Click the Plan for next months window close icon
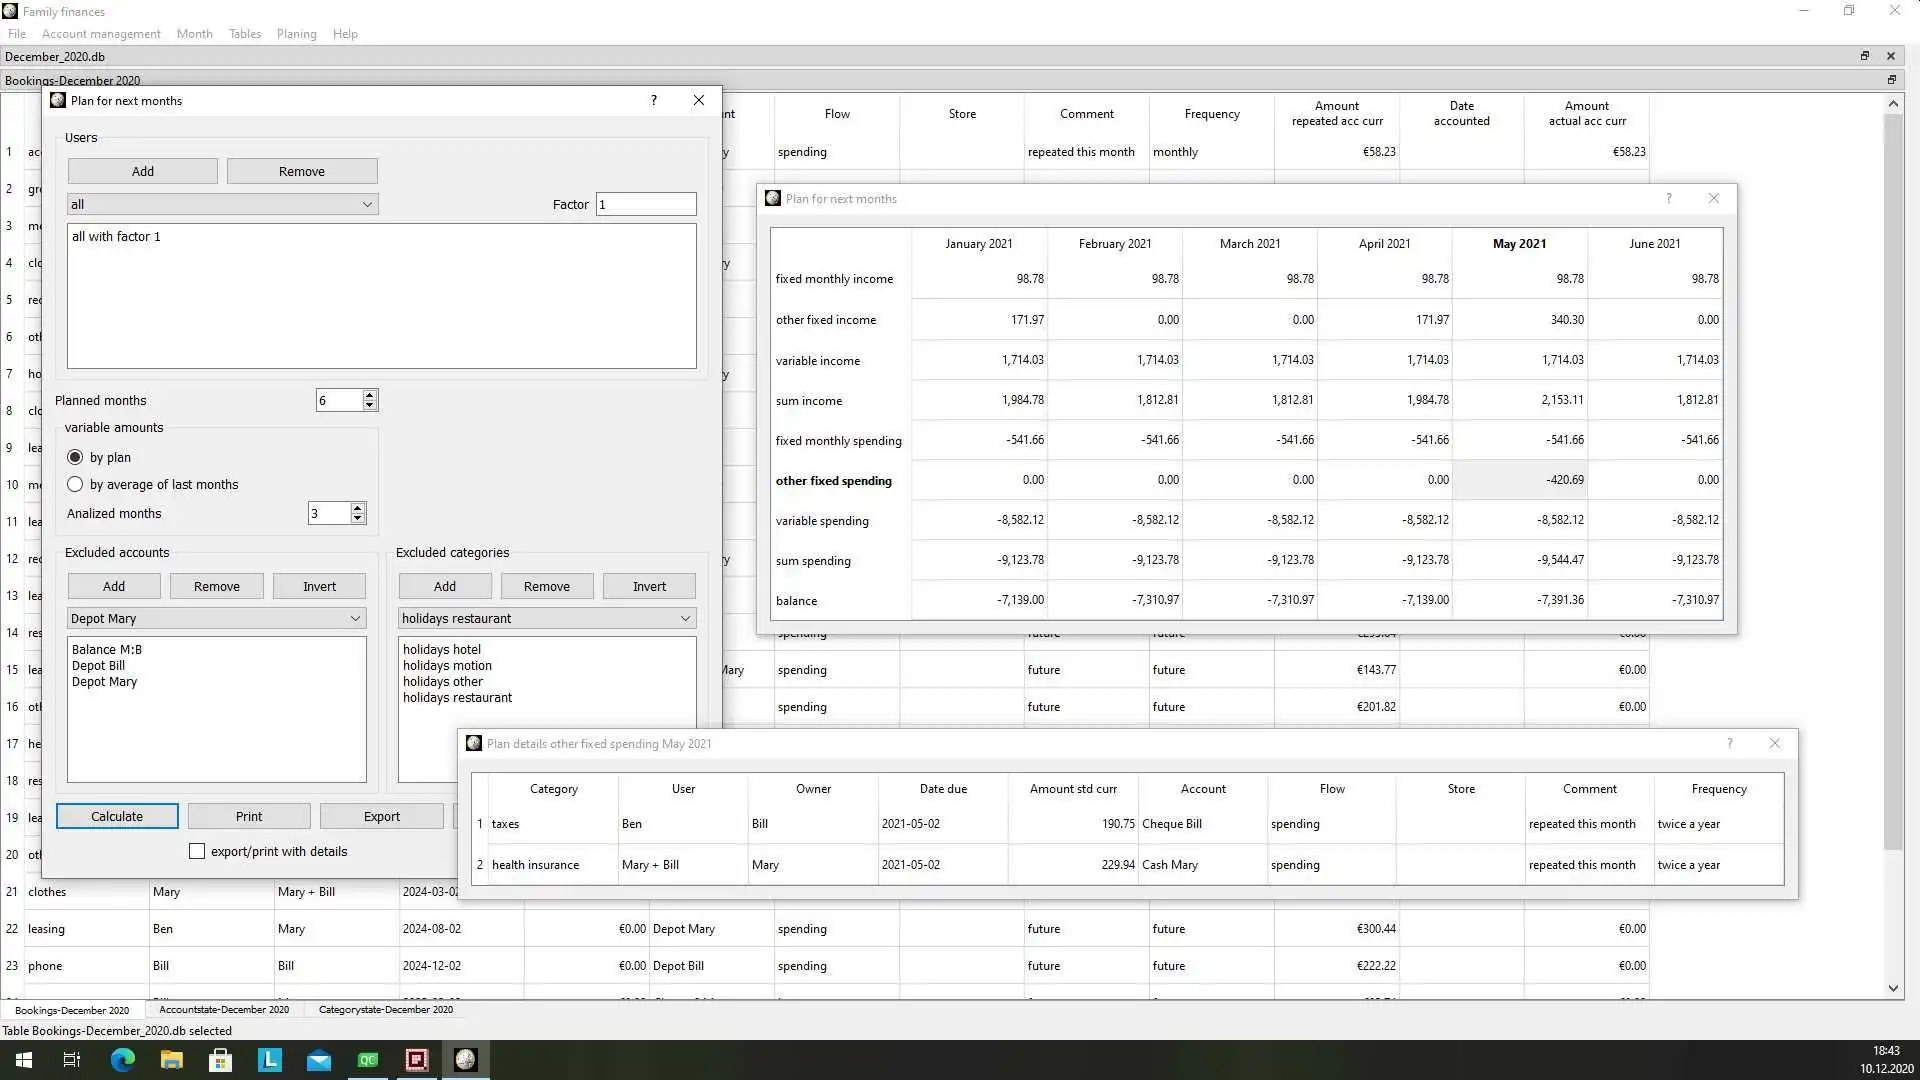1920x1080 pixels. (x=698, y=100)
